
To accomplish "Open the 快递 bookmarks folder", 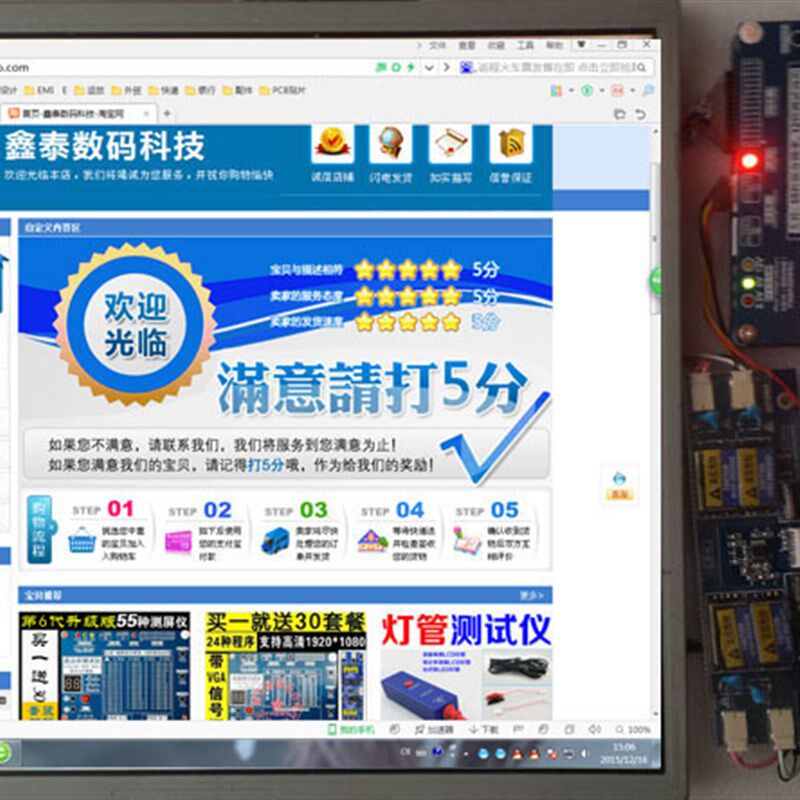I will pos(163,90).
